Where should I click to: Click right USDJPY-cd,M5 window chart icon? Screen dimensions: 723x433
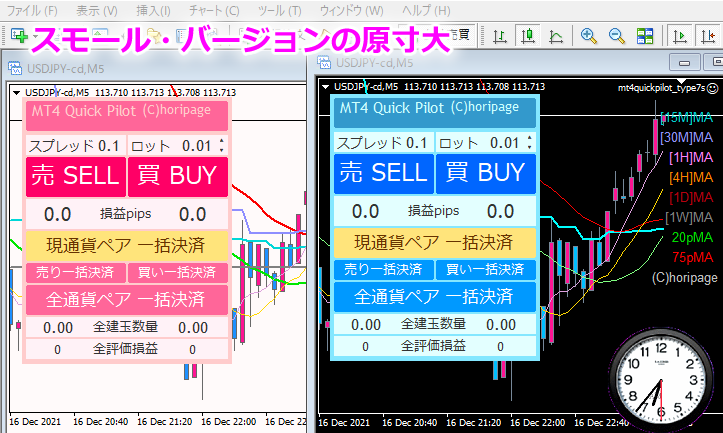[x=324, y=63]
